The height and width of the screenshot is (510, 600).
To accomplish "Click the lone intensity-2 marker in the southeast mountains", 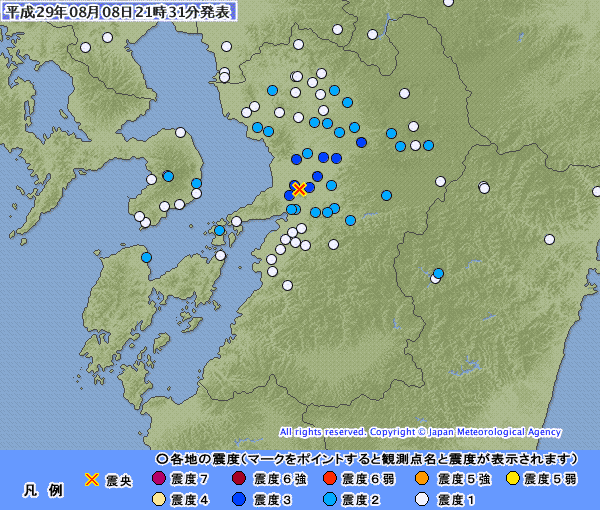I will click(x=438, y=273).
